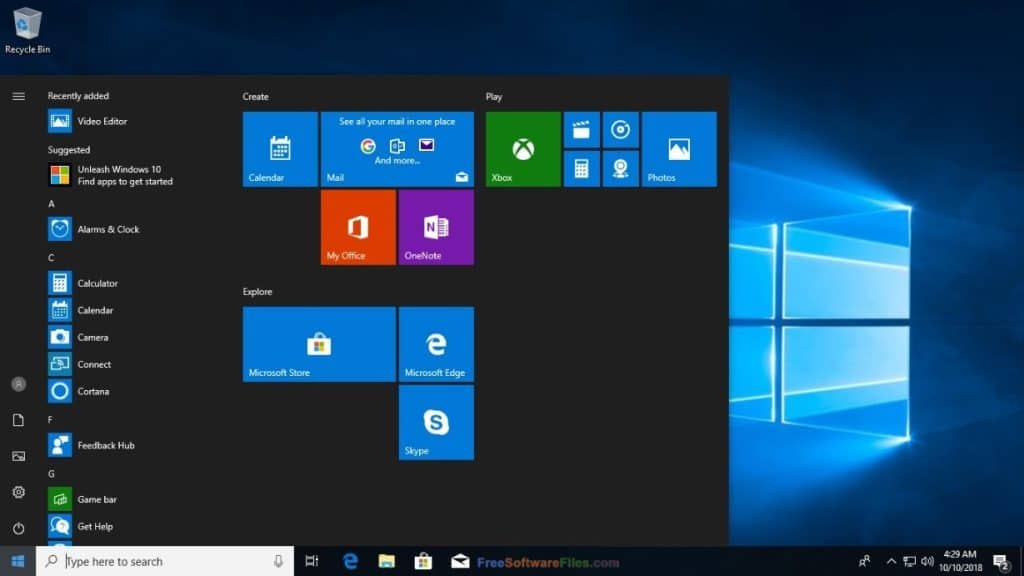Open the Calendar tile
The height and width of the screenshot is (576, 1024).
coord(280,149)
